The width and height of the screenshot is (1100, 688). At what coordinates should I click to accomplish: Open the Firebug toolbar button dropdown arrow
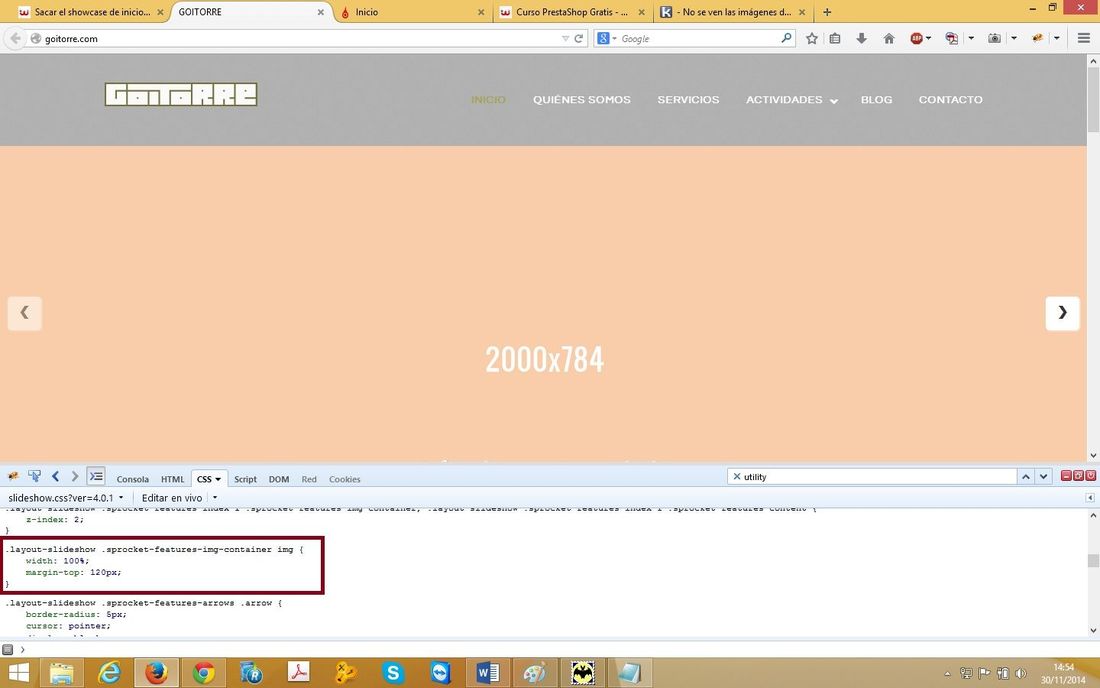click(x=1057, y=39)
